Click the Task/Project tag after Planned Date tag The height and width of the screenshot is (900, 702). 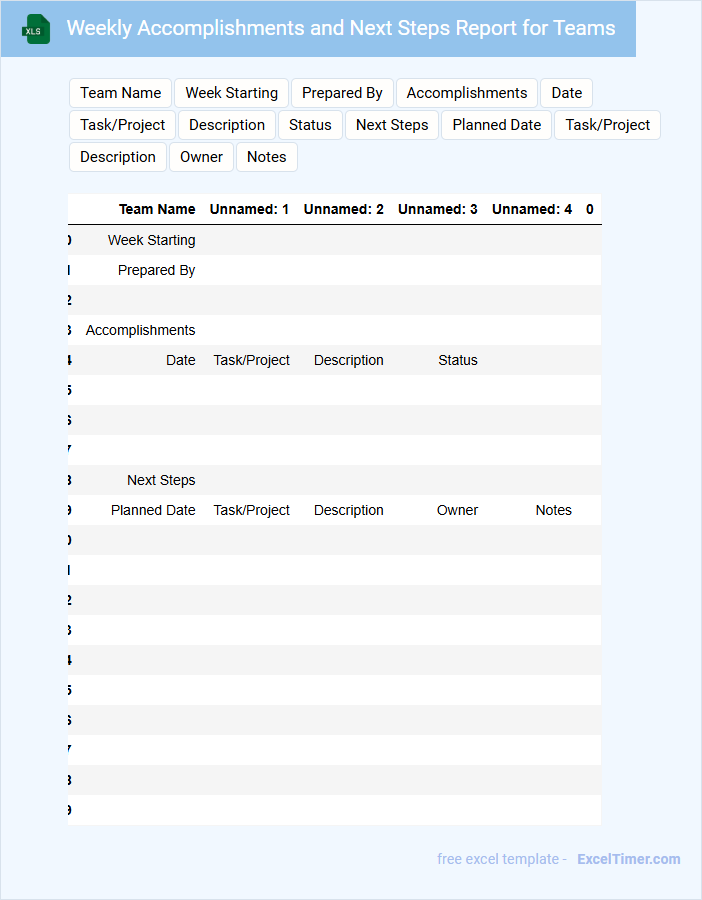coord(607,125)
